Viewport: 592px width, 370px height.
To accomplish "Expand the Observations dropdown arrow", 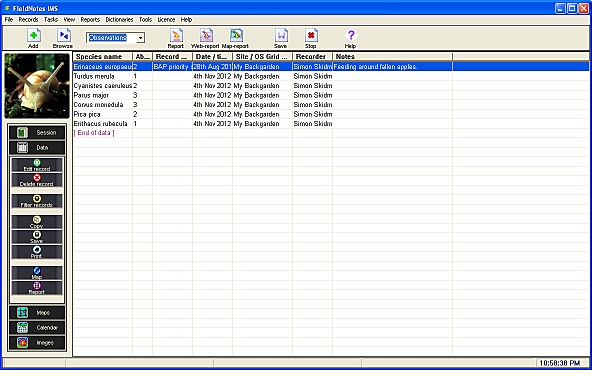I will coord(140,38).
